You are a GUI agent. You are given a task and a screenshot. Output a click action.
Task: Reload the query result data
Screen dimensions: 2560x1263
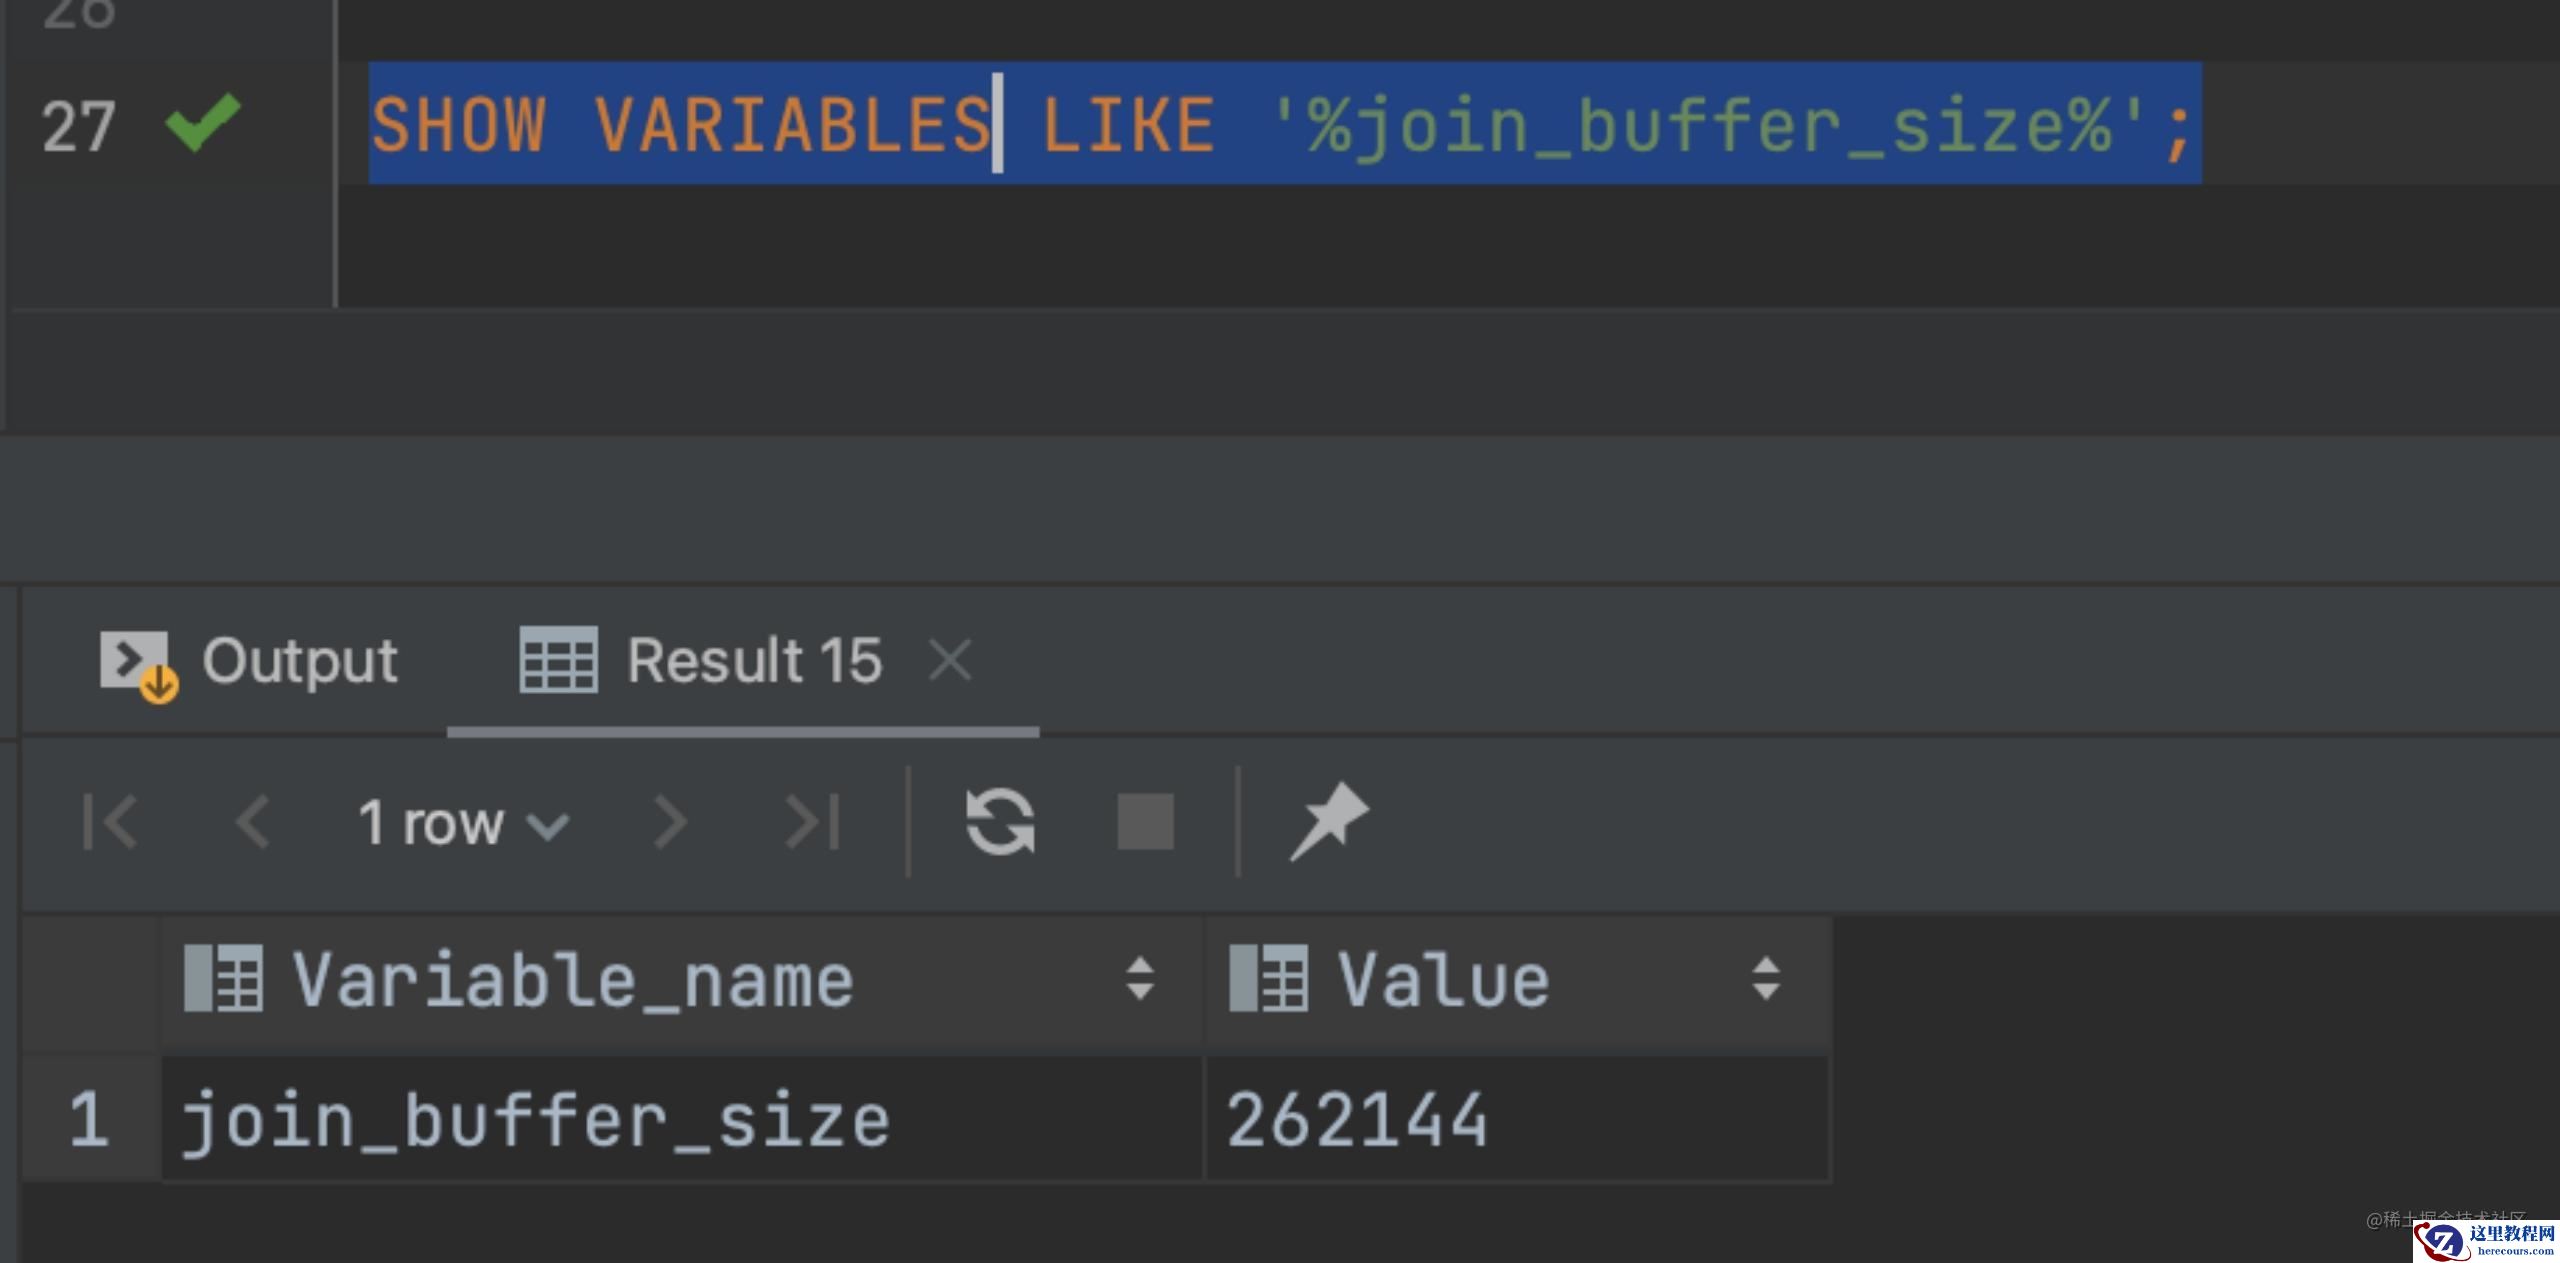click(x=1000, y=822)
